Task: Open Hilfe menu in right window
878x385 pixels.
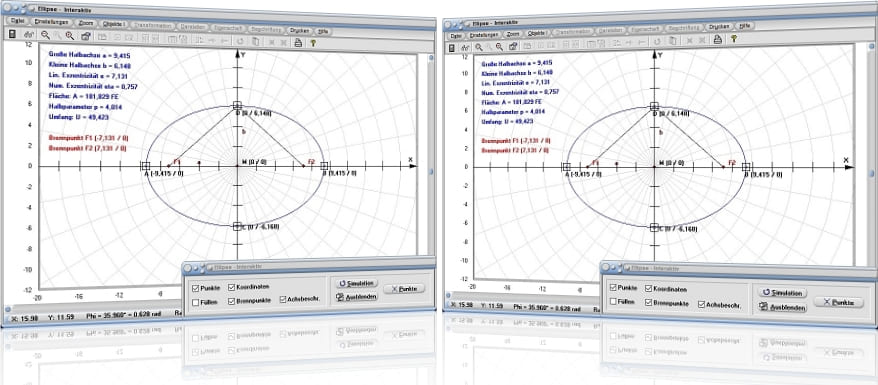Action: tap(744, 26)
